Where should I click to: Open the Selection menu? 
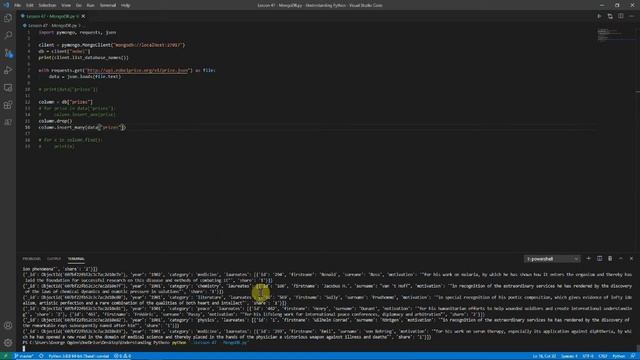coord(47,5)
